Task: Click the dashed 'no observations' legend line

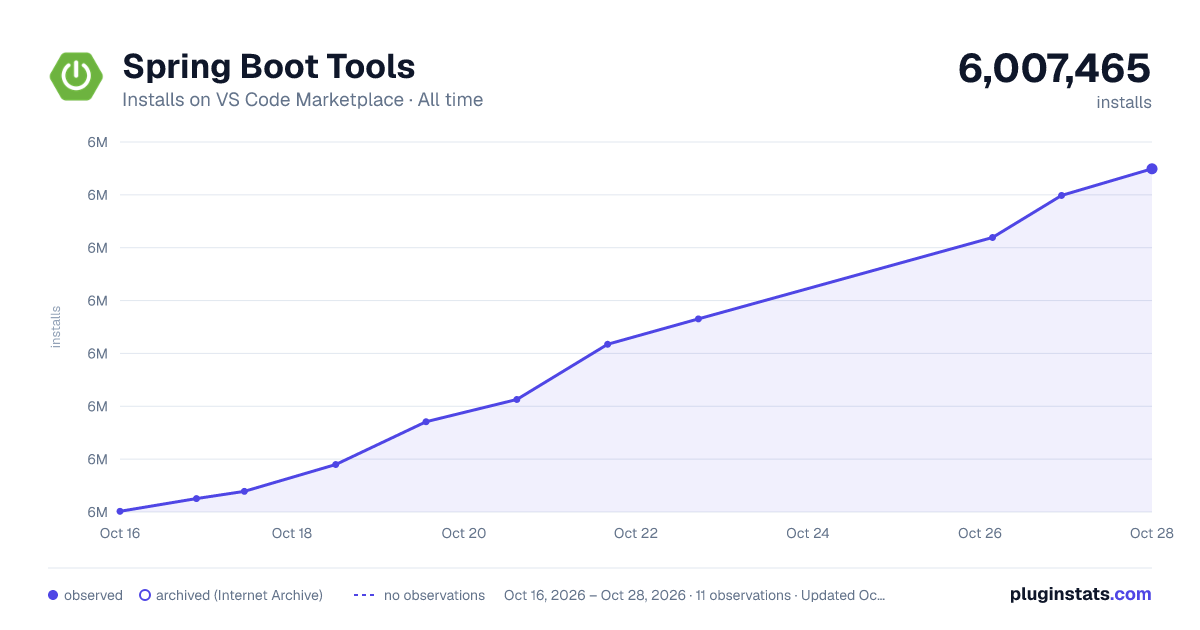Action: click(x=364, y=595)
